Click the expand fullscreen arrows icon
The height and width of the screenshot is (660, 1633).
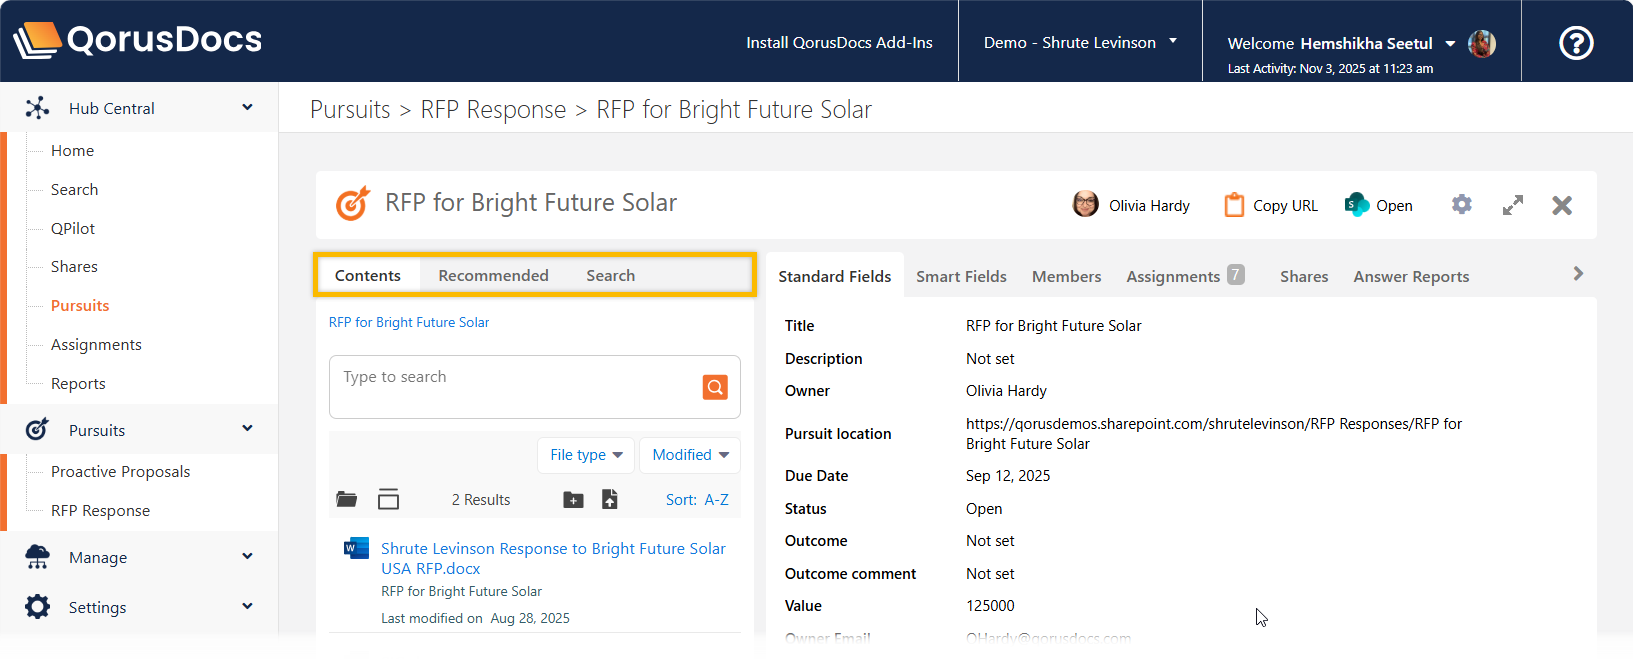[x=1512, y=205]
